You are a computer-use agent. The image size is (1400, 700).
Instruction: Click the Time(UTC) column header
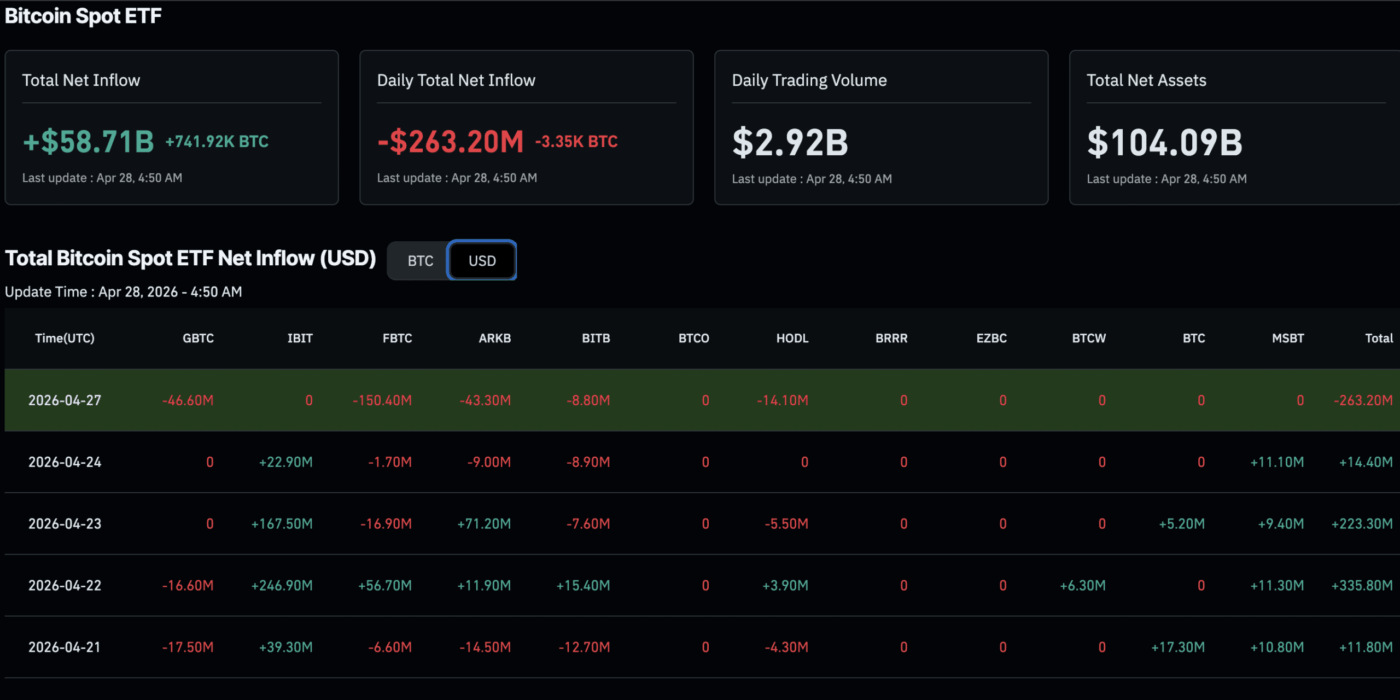point(65,338)
